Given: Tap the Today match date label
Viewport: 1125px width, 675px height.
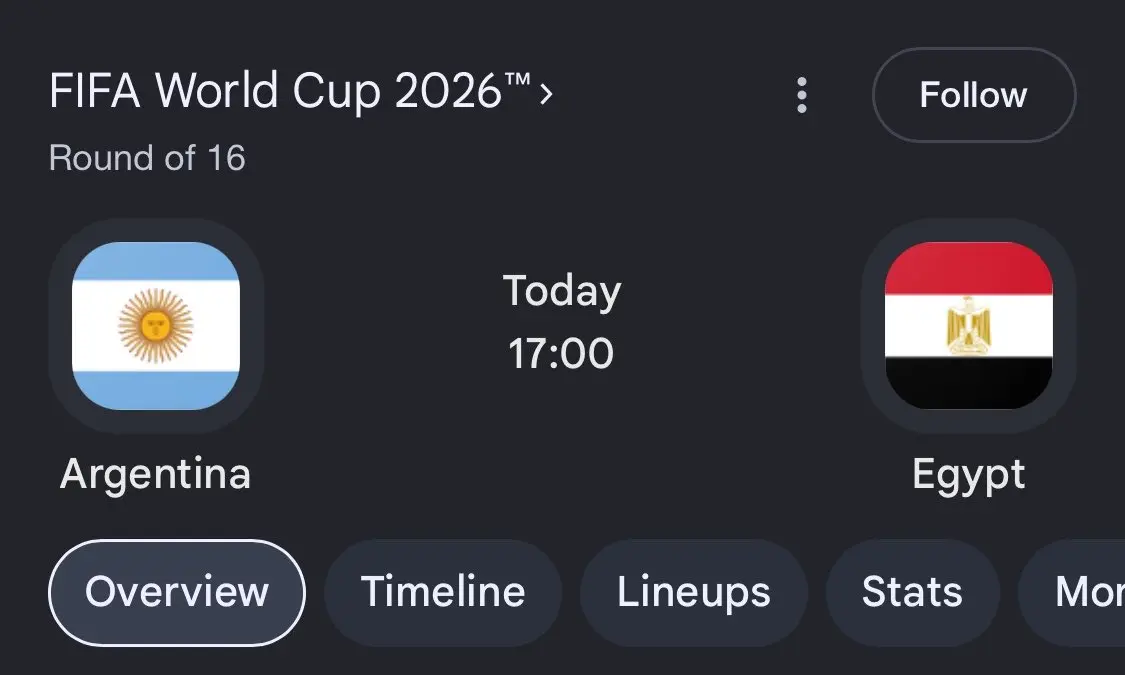Looking at the screenshot, I should [x=562, y=292].
